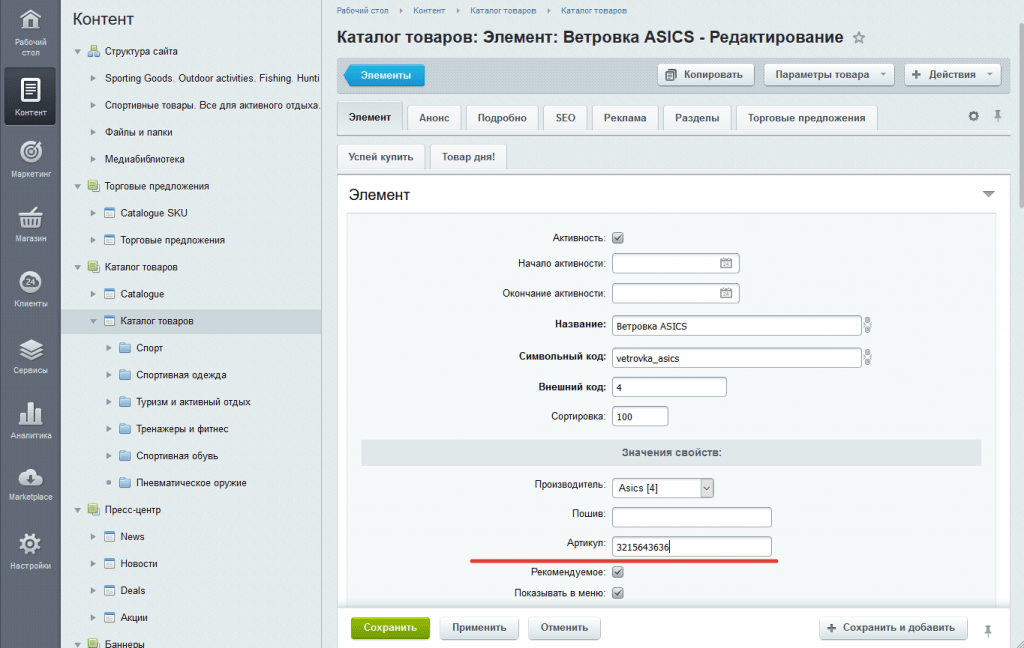Click link icon next to Символьный код field
The width and height of the screenshot is (1024, 648).
pyautogui.click(x=867, y=357)
